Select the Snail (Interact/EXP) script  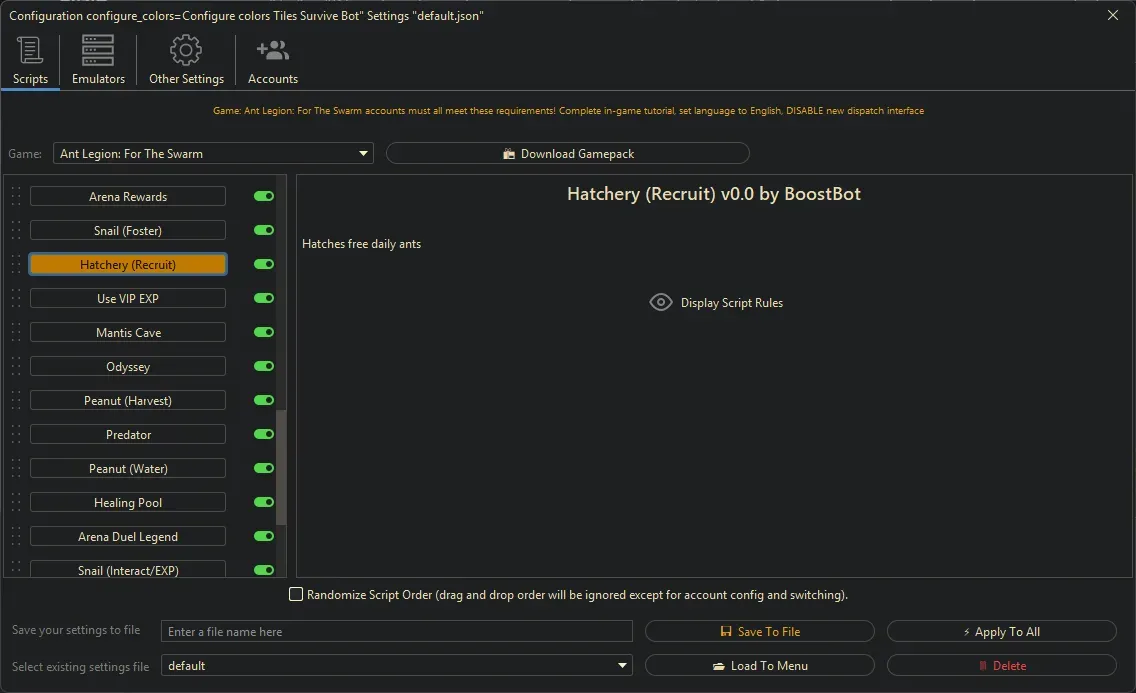128,569
